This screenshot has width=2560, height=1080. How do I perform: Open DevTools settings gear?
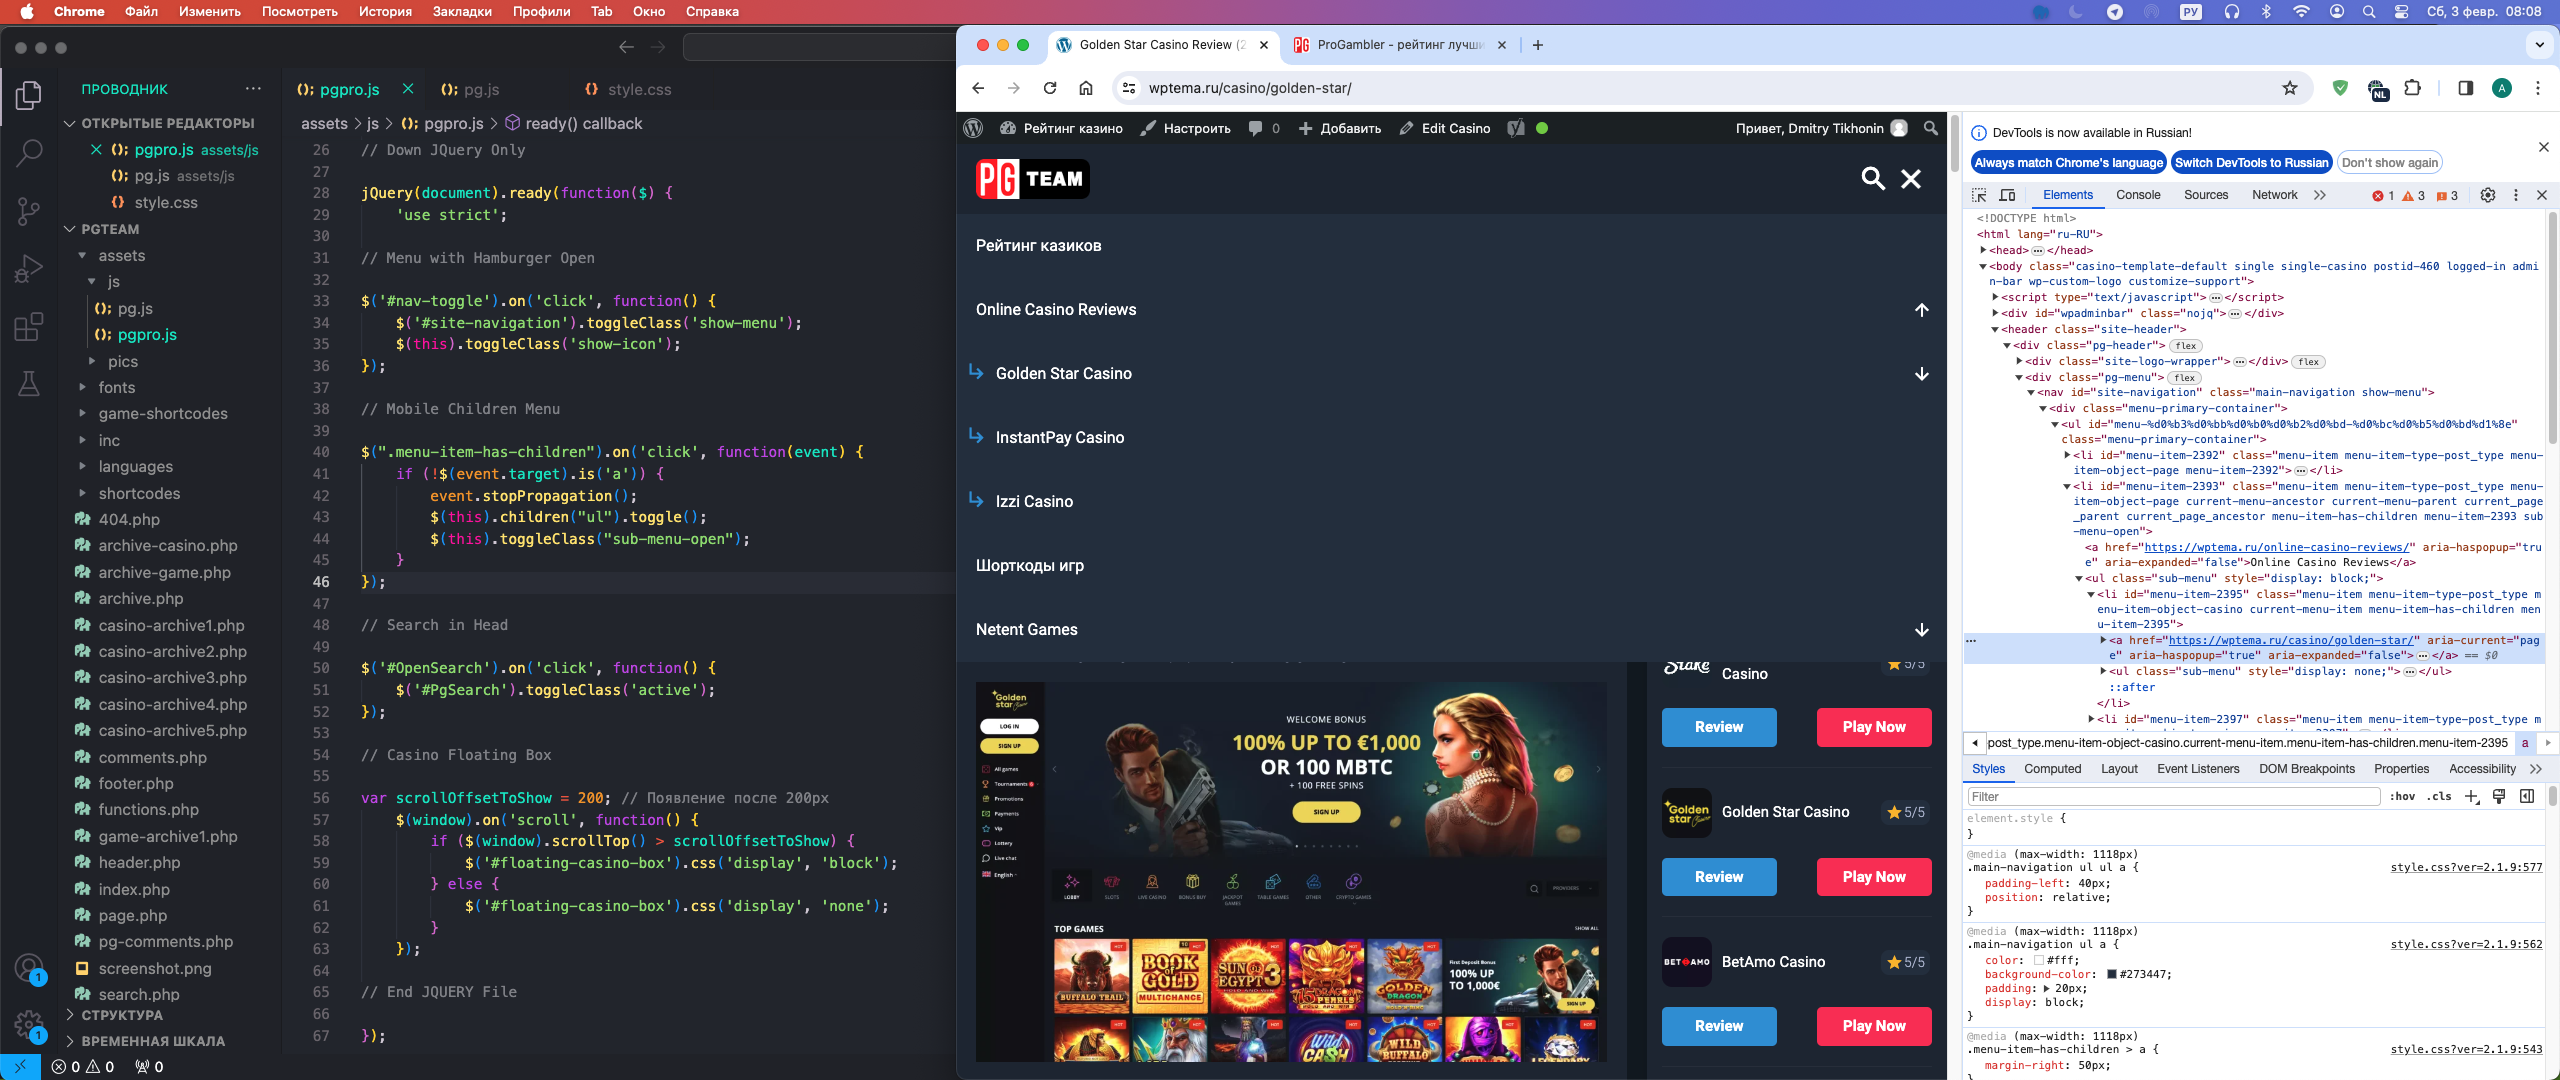tap(2488, 195)
